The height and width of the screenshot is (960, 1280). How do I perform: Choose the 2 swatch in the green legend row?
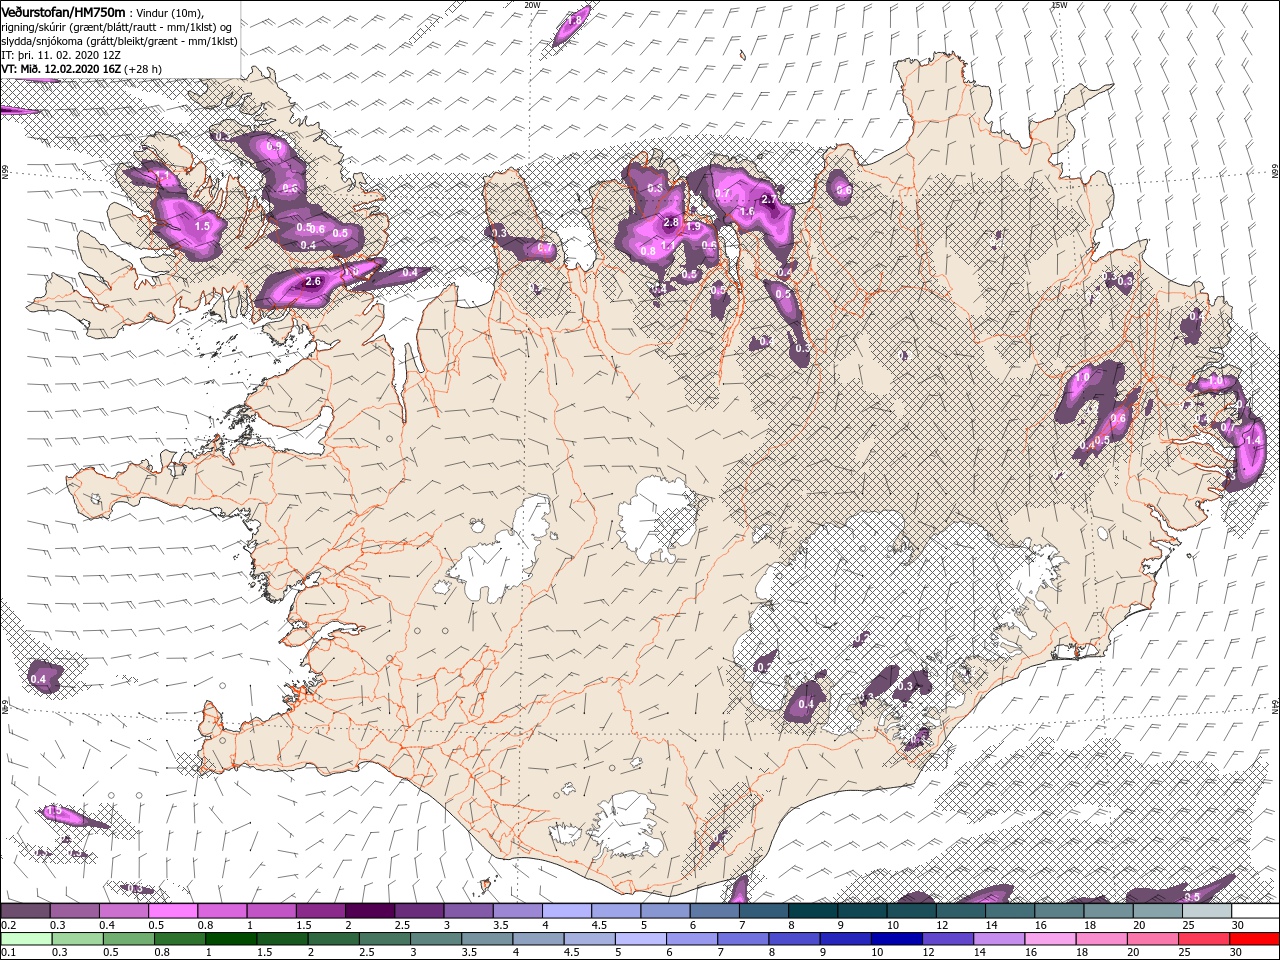[x=333, y=939]
